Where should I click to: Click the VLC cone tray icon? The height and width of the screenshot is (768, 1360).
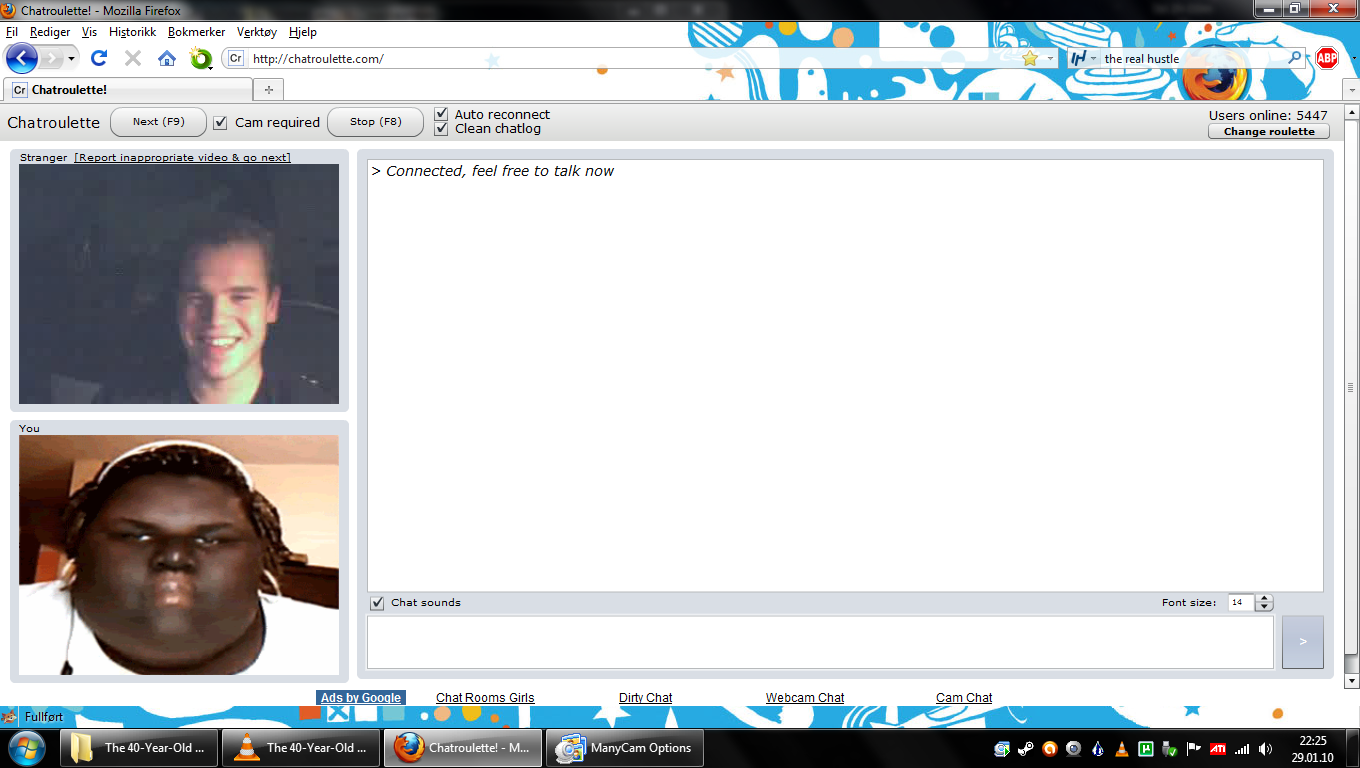pos(1122,748)
